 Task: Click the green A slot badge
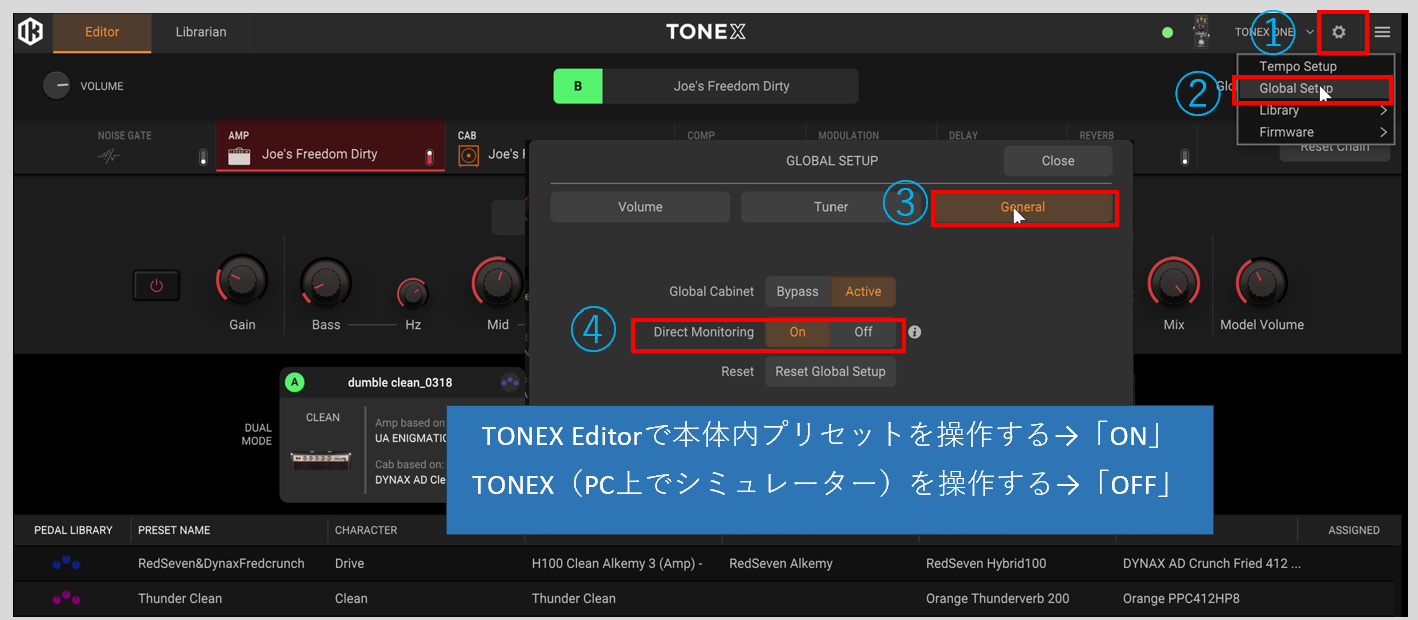pos(295,382)
